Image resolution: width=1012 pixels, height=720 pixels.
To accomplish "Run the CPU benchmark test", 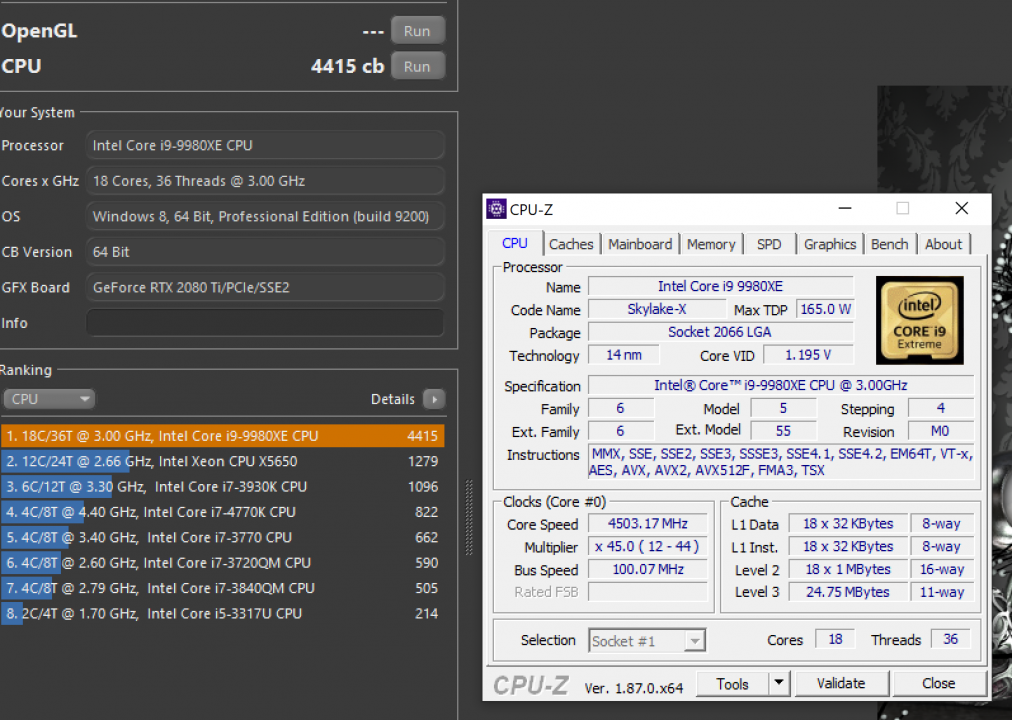I will [417, 67].
